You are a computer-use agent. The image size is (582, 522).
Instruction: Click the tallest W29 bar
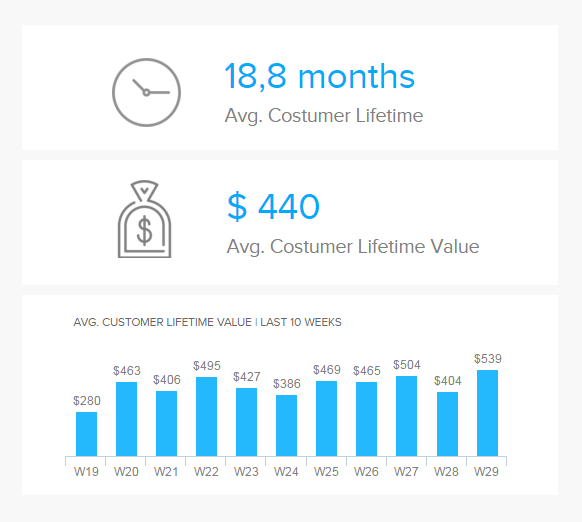[488, 413]
